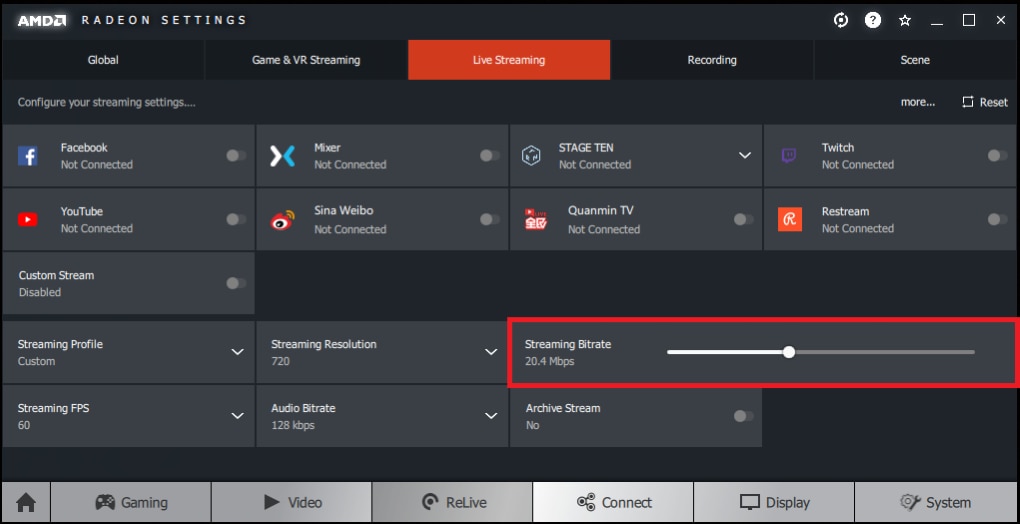This screenshot has width=1020, height=524.
Task: Click the ReLive swirl icon
Action: tap(430, 503)
